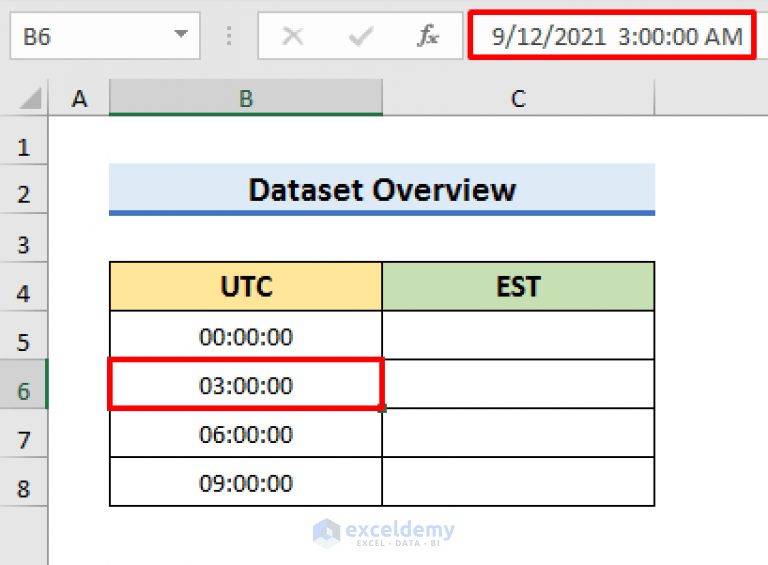Select cell with 00:00:00
This screenshot has height=565, width=768.
pyautogui.click(x=246, y=335)
